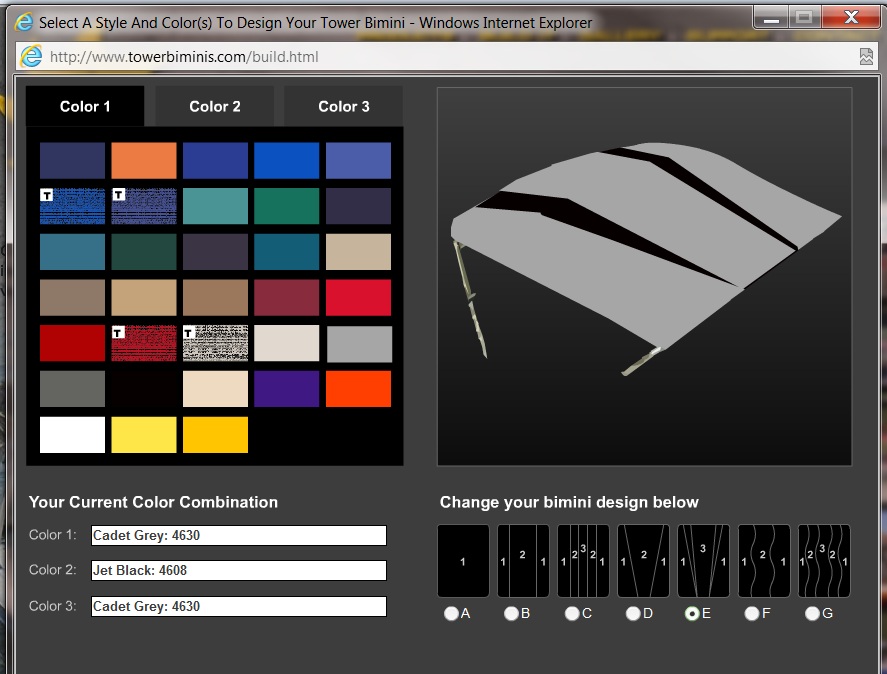Click the address bar URL
The image size is (887, 674).
184,57
